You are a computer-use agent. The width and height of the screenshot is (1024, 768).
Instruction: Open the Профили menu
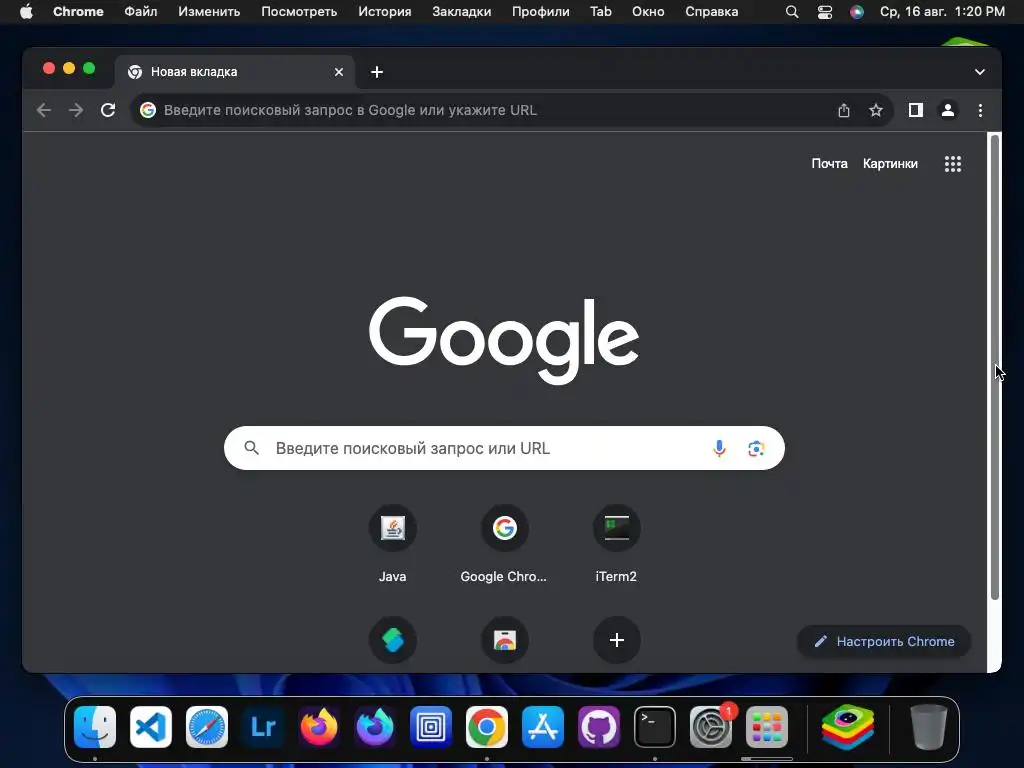[x=541, y=12]
